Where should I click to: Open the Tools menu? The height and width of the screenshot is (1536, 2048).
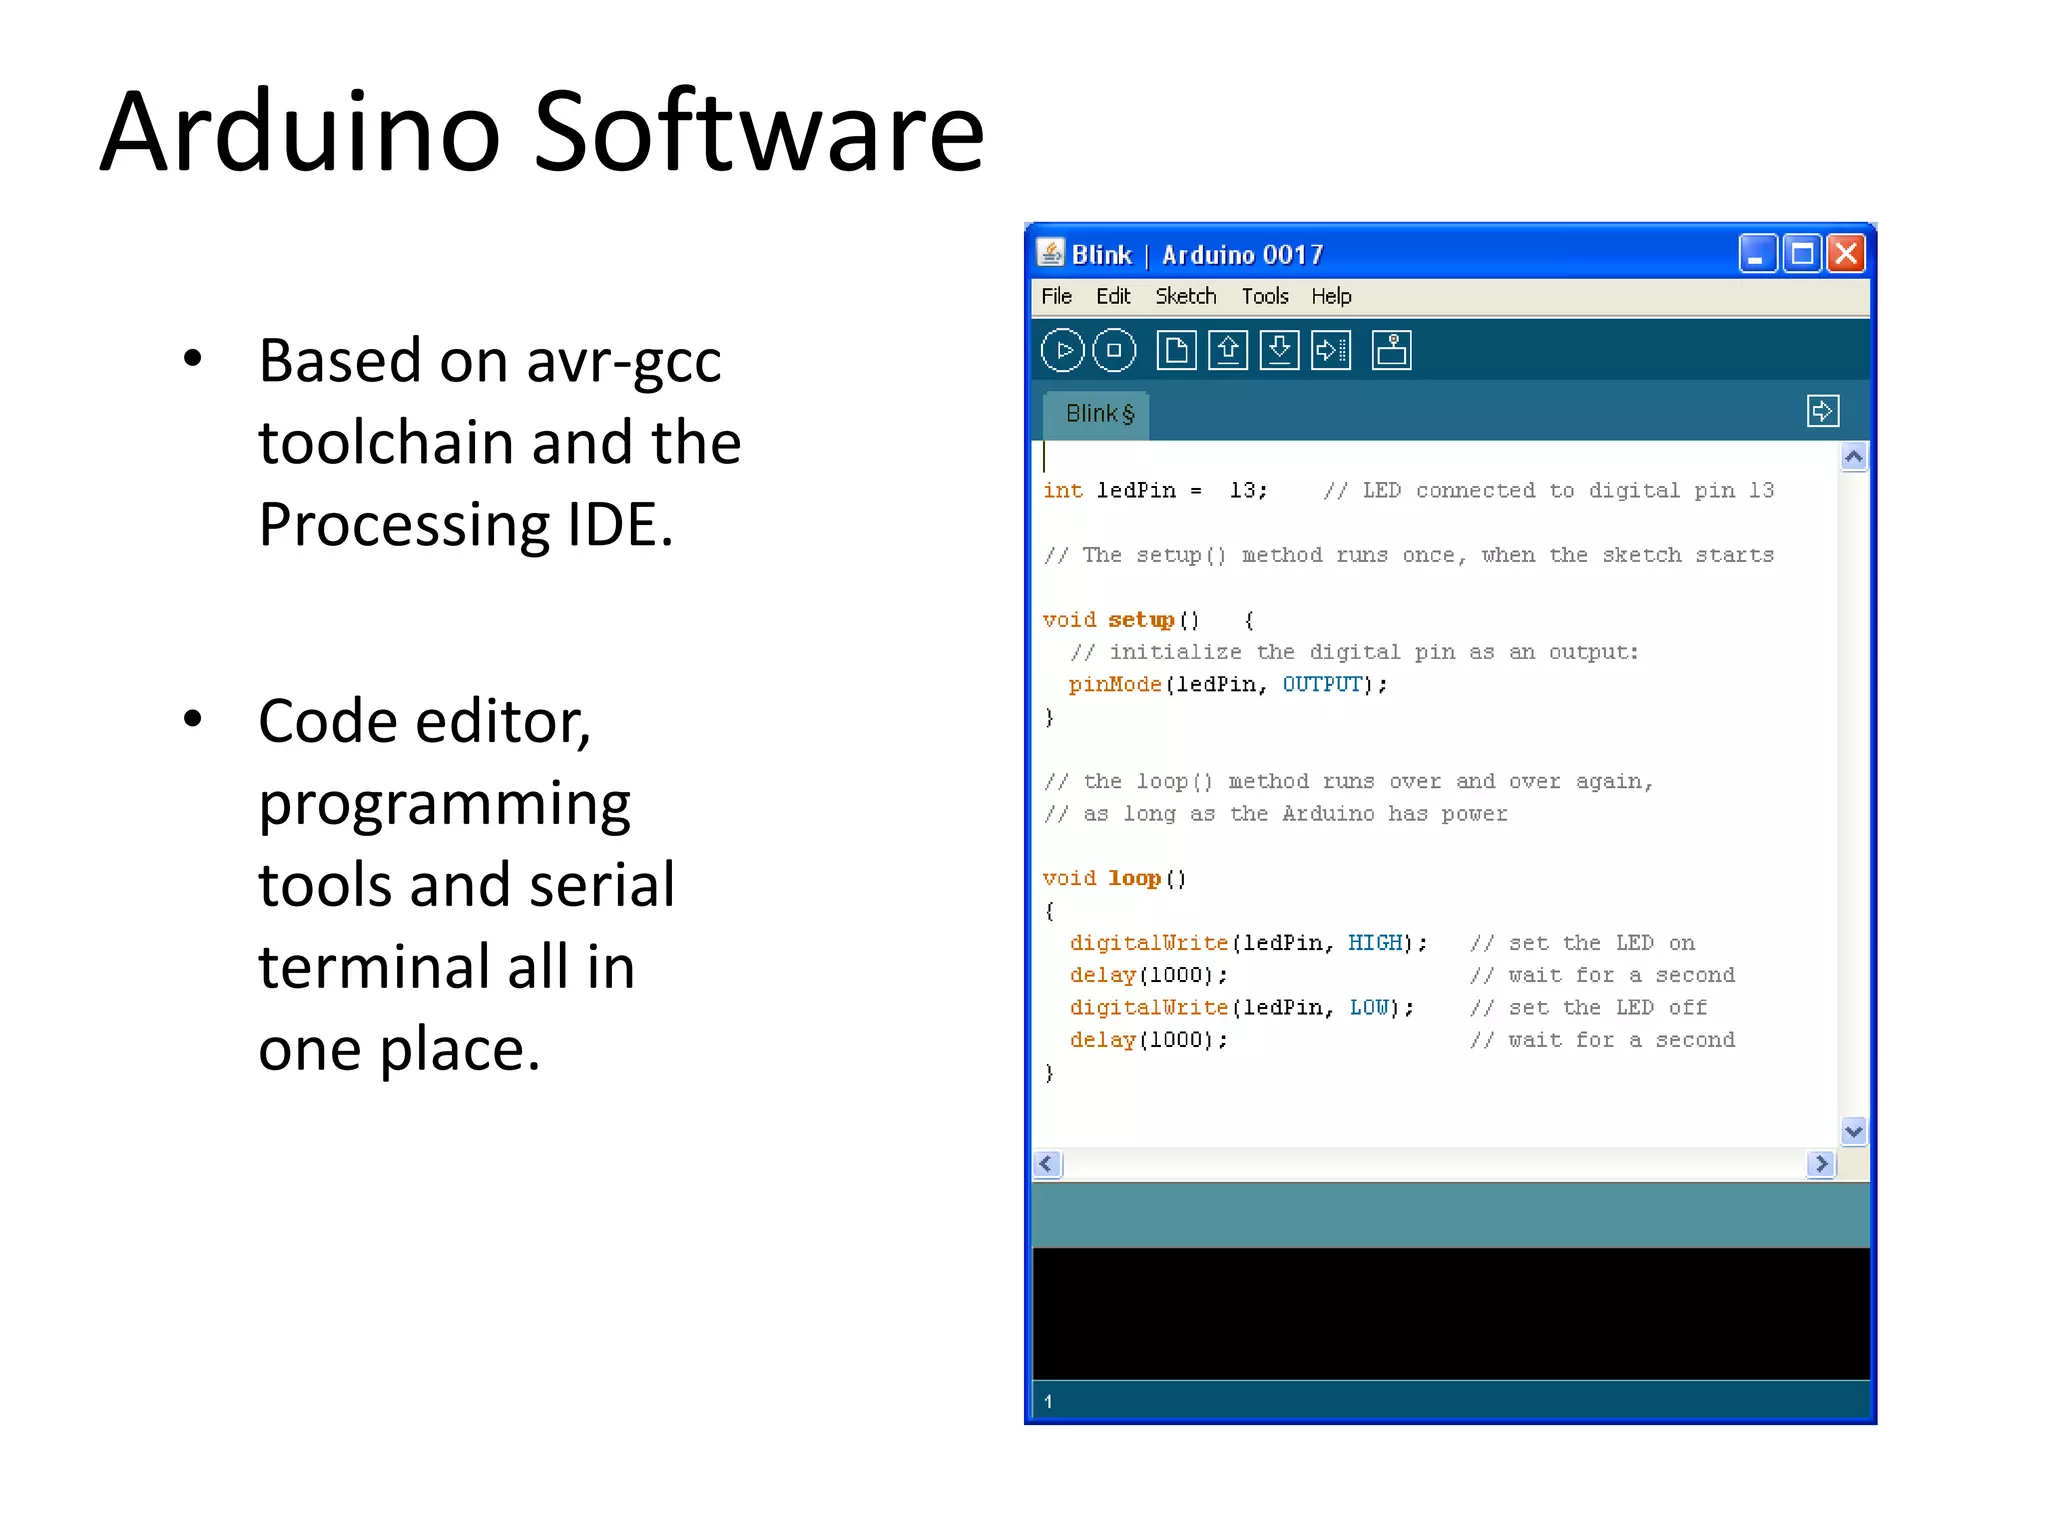pyautogui.click(x=1264, y=297)
